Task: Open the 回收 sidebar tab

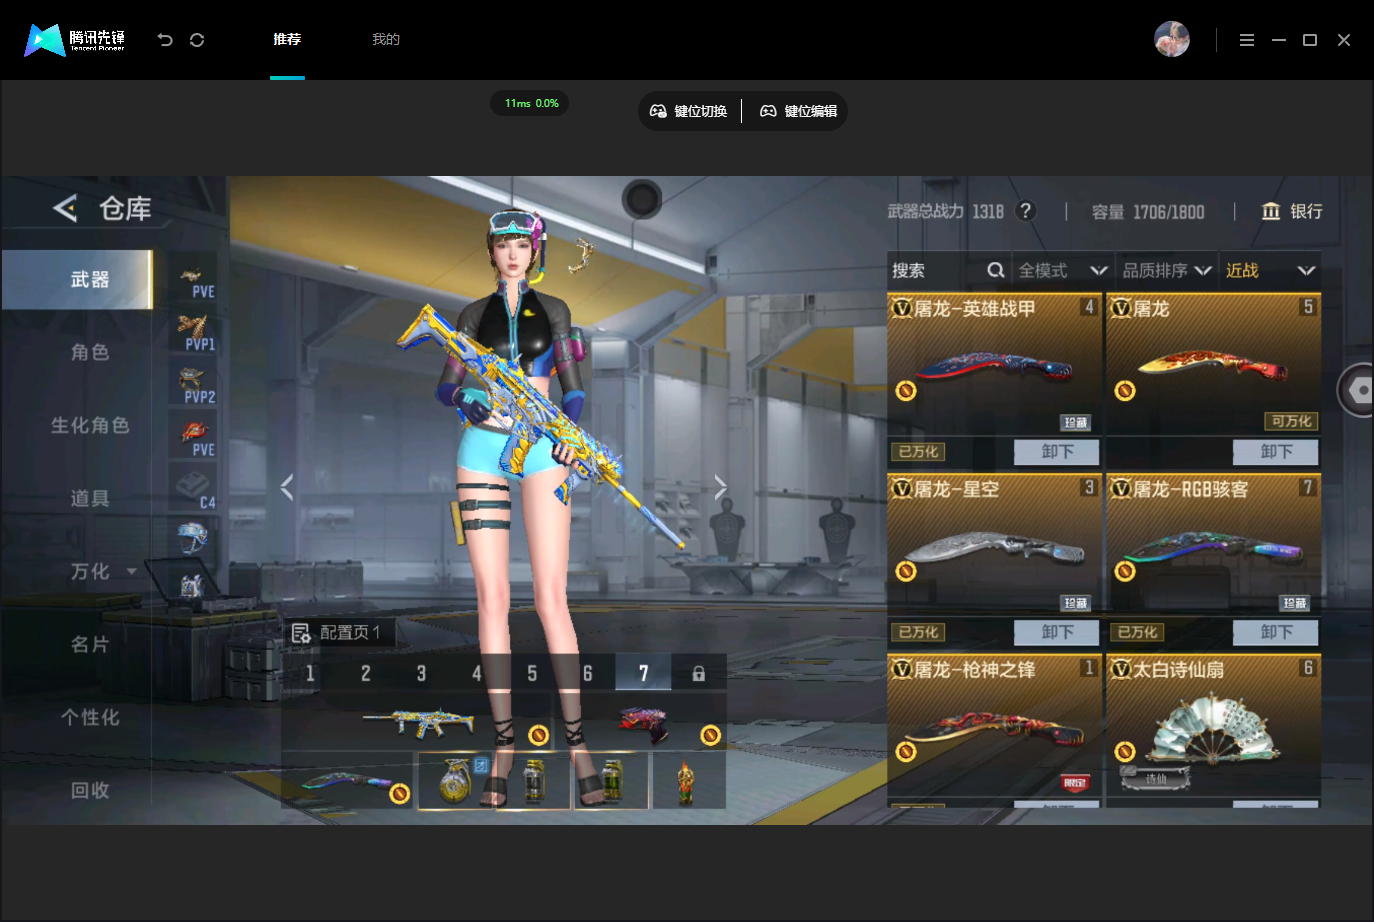Action: (x=90, y=790)
